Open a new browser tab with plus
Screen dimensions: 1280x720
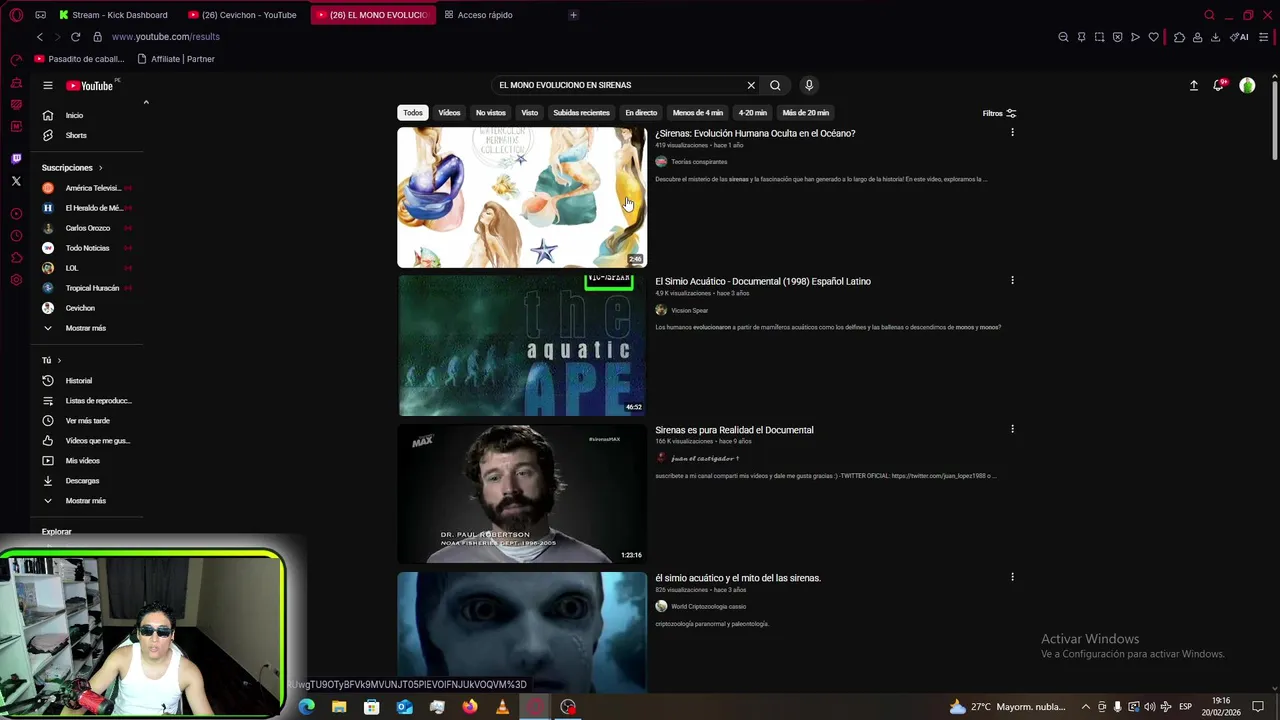(x=573, y=15)
